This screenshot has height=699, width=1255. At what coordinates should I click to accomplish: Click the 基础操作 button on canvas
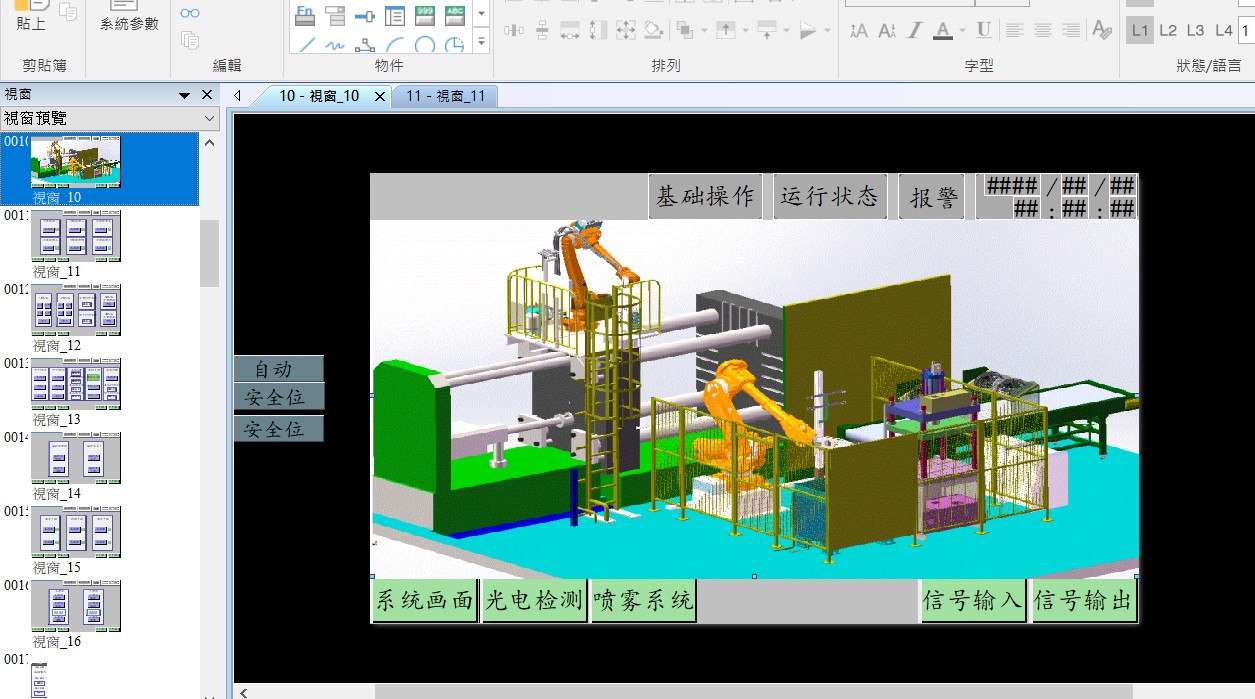705,197
